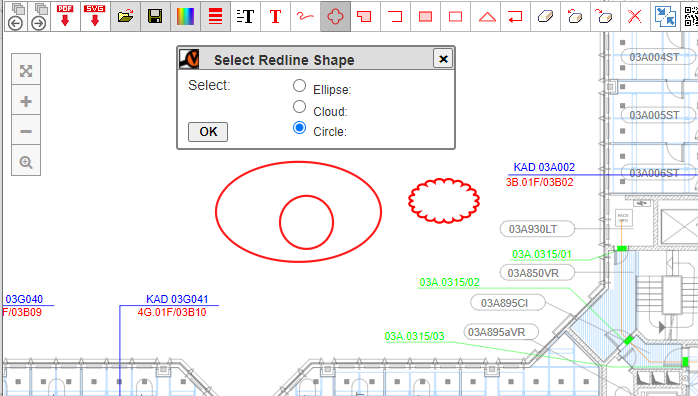The height and width of the screenshot is (396, 698).
Task: Zoom out with the minus button
Action: (26, 131)
